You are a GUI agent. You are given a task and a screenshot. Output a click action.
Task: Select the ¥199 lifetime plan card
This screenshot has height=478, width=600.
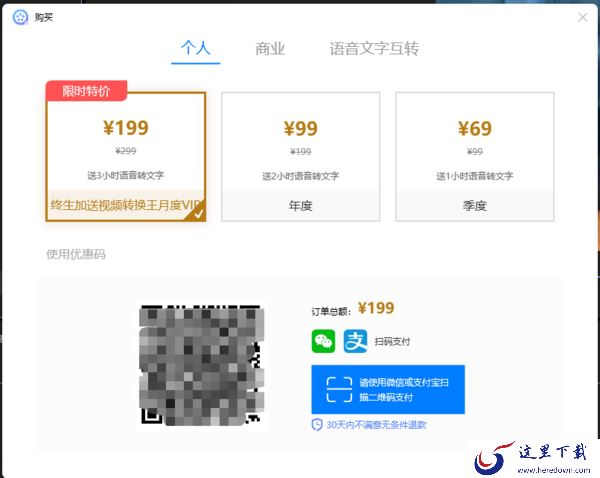(126, 157)
